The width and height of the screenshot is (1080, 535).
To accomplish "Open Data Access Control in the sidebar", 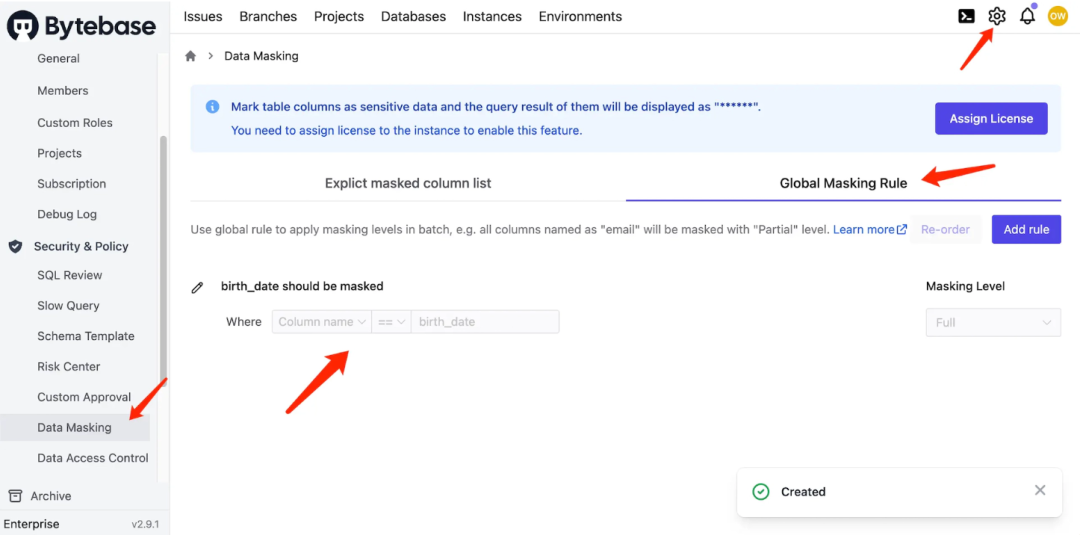I will (93, 458).
